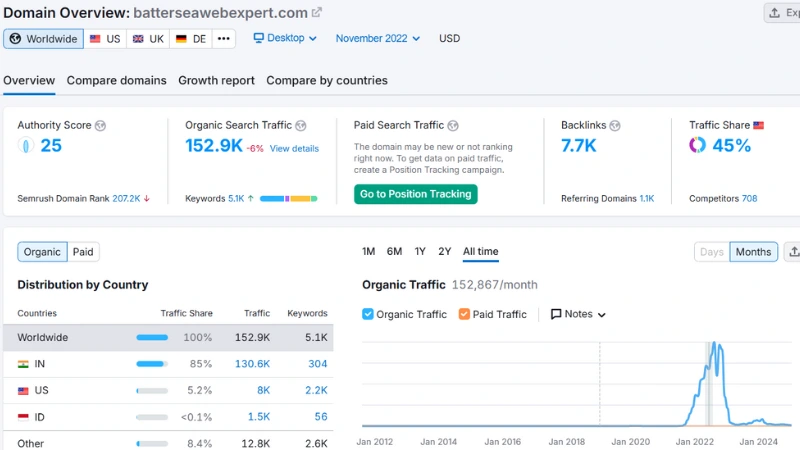Screen dimensions: 800x450
Task: Open Competitors 708 link
Action: 749,198
